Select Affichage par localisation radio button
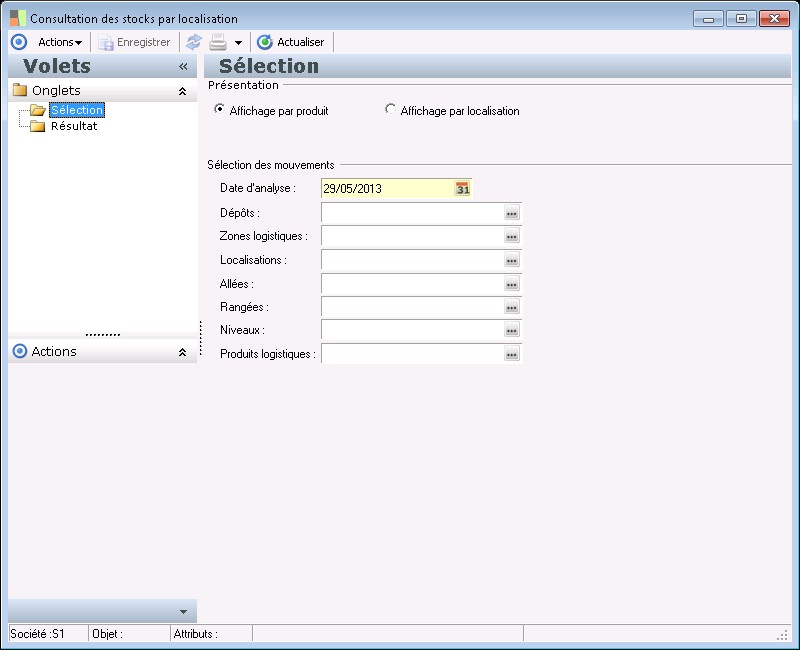Screen dimensions: 800x650 click(x=390, y=109)
